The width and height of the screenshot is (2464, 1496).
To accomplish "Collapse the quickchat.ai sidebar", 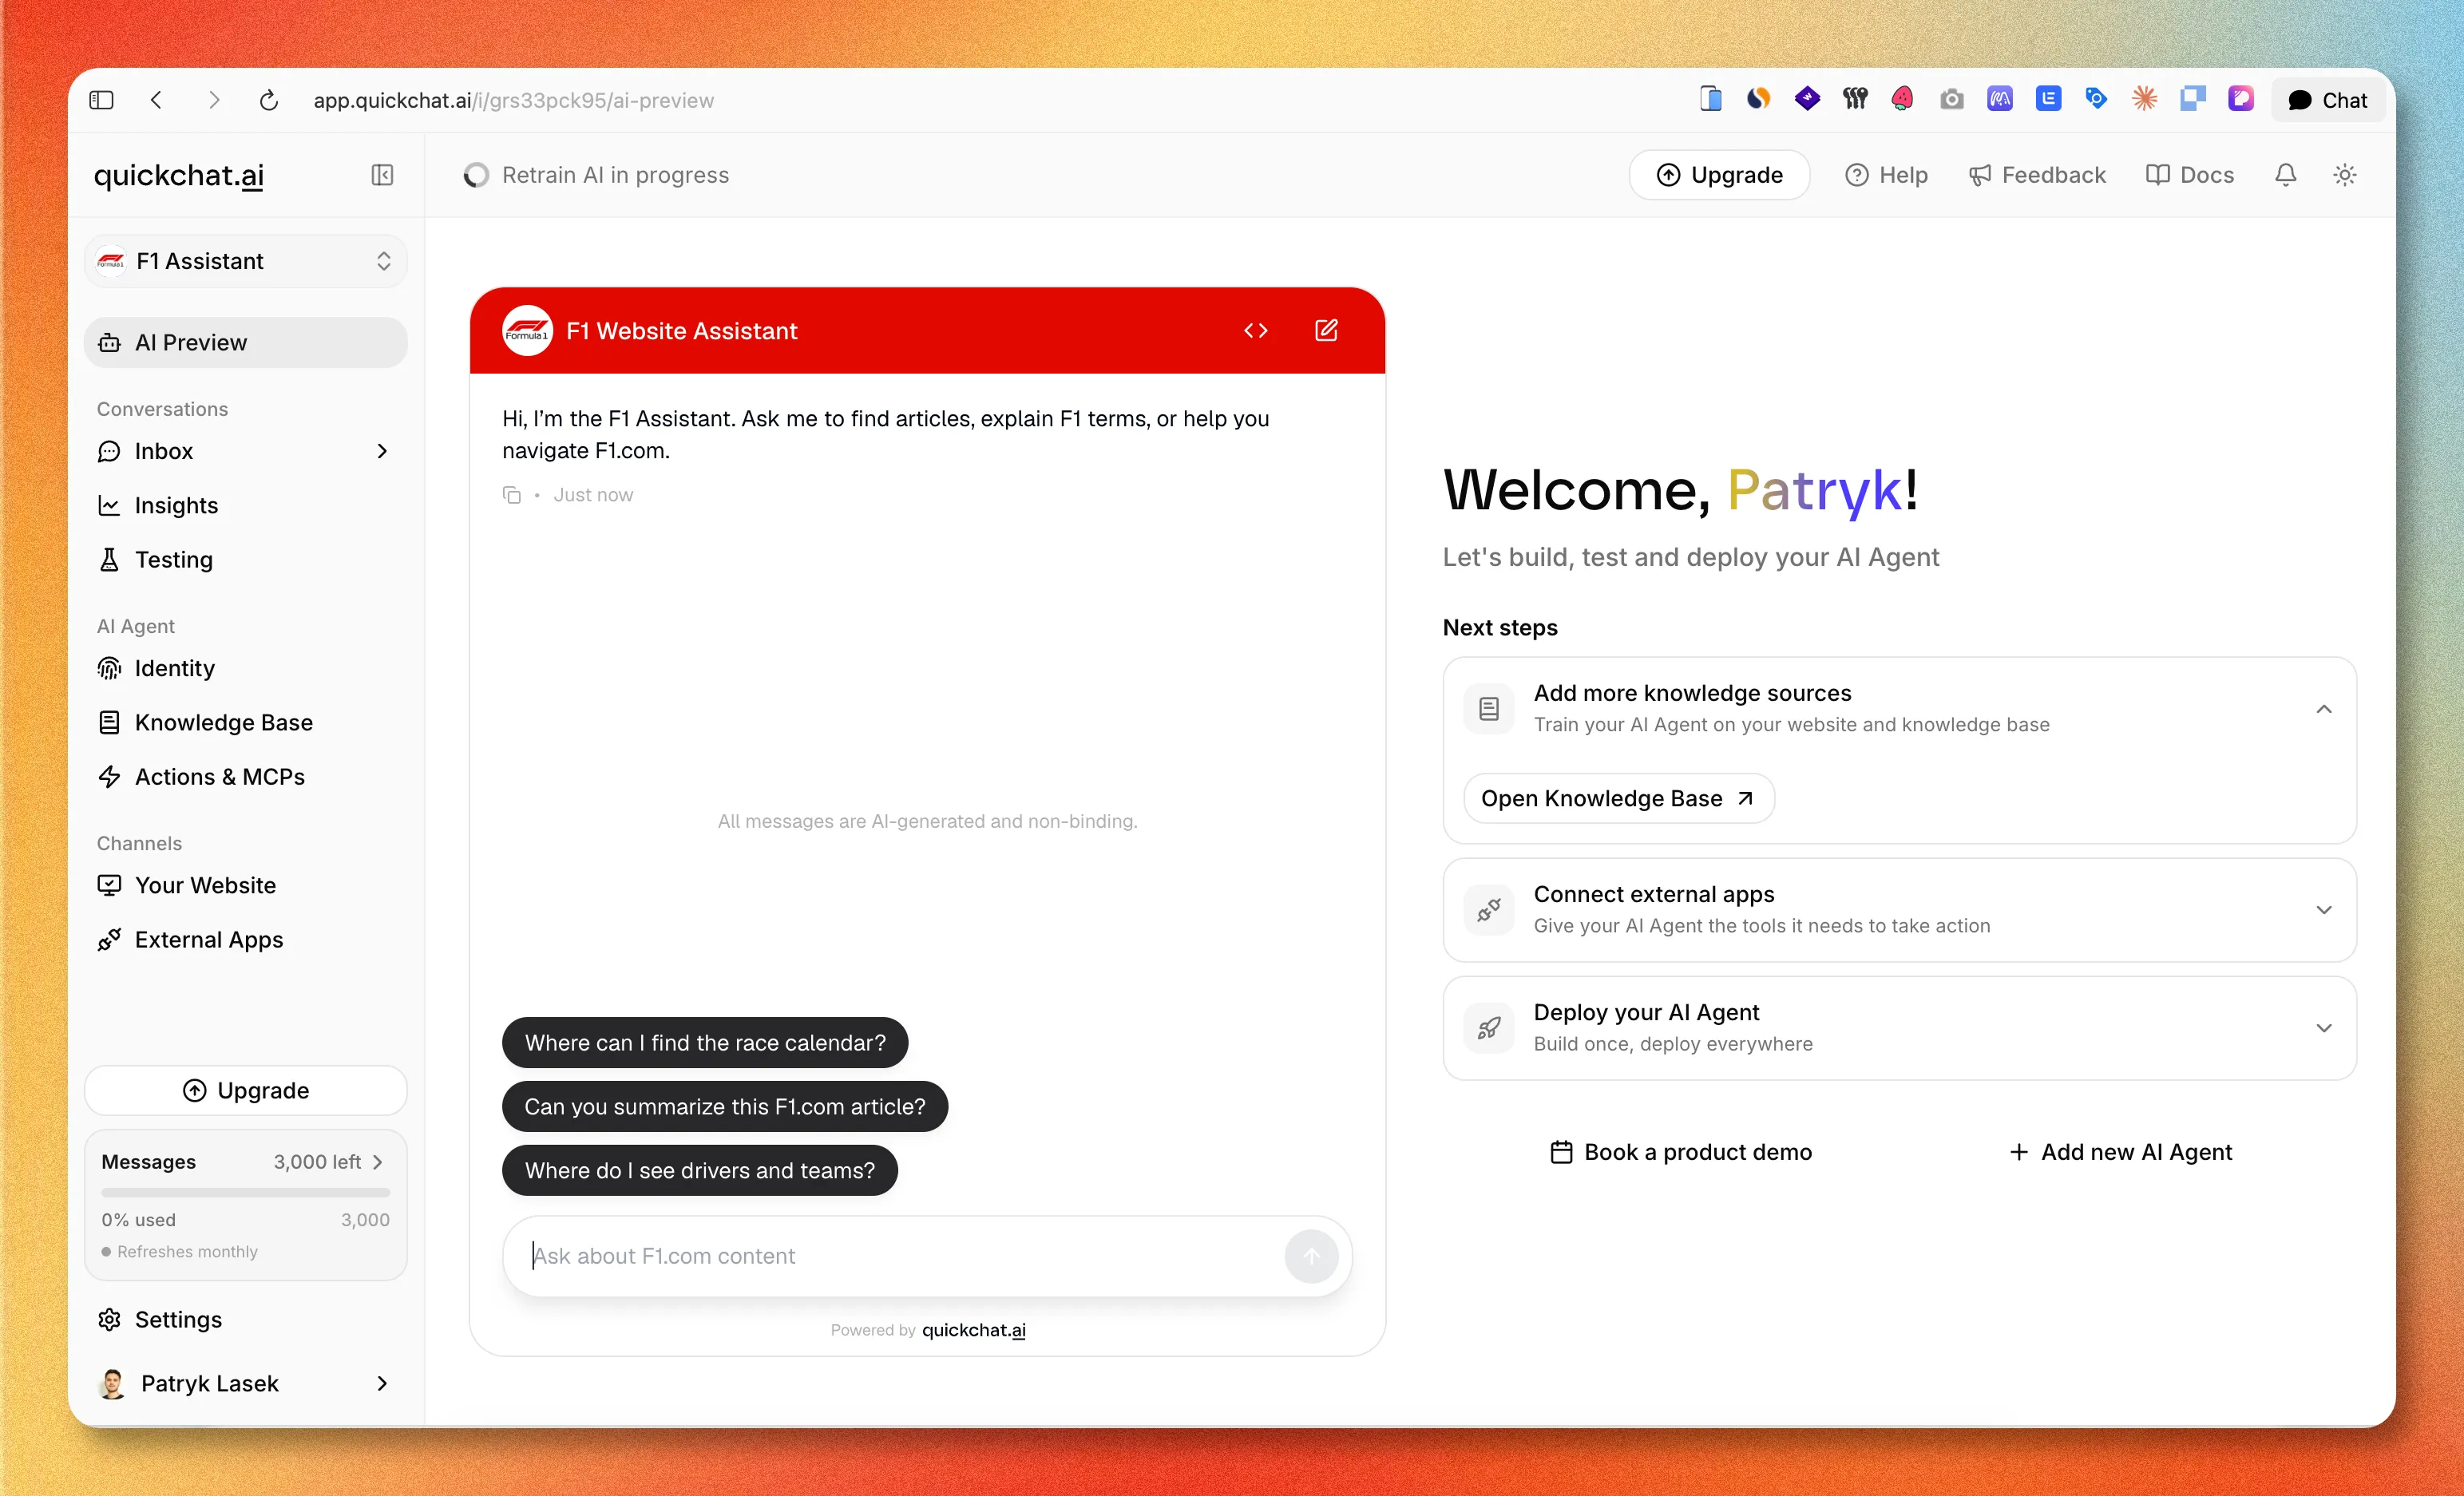I will (382, 175).
